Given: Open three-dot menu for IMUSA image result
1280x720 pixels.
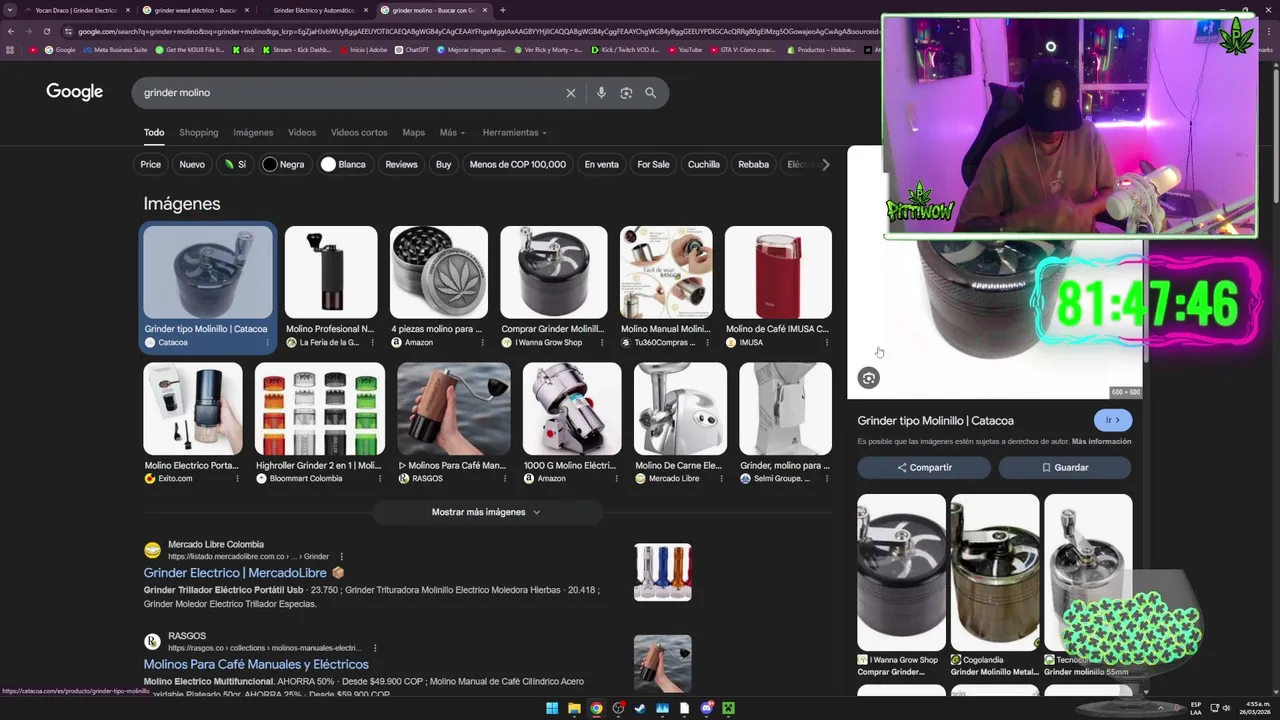Looking at the screenshot, I should tap(826, 343).
